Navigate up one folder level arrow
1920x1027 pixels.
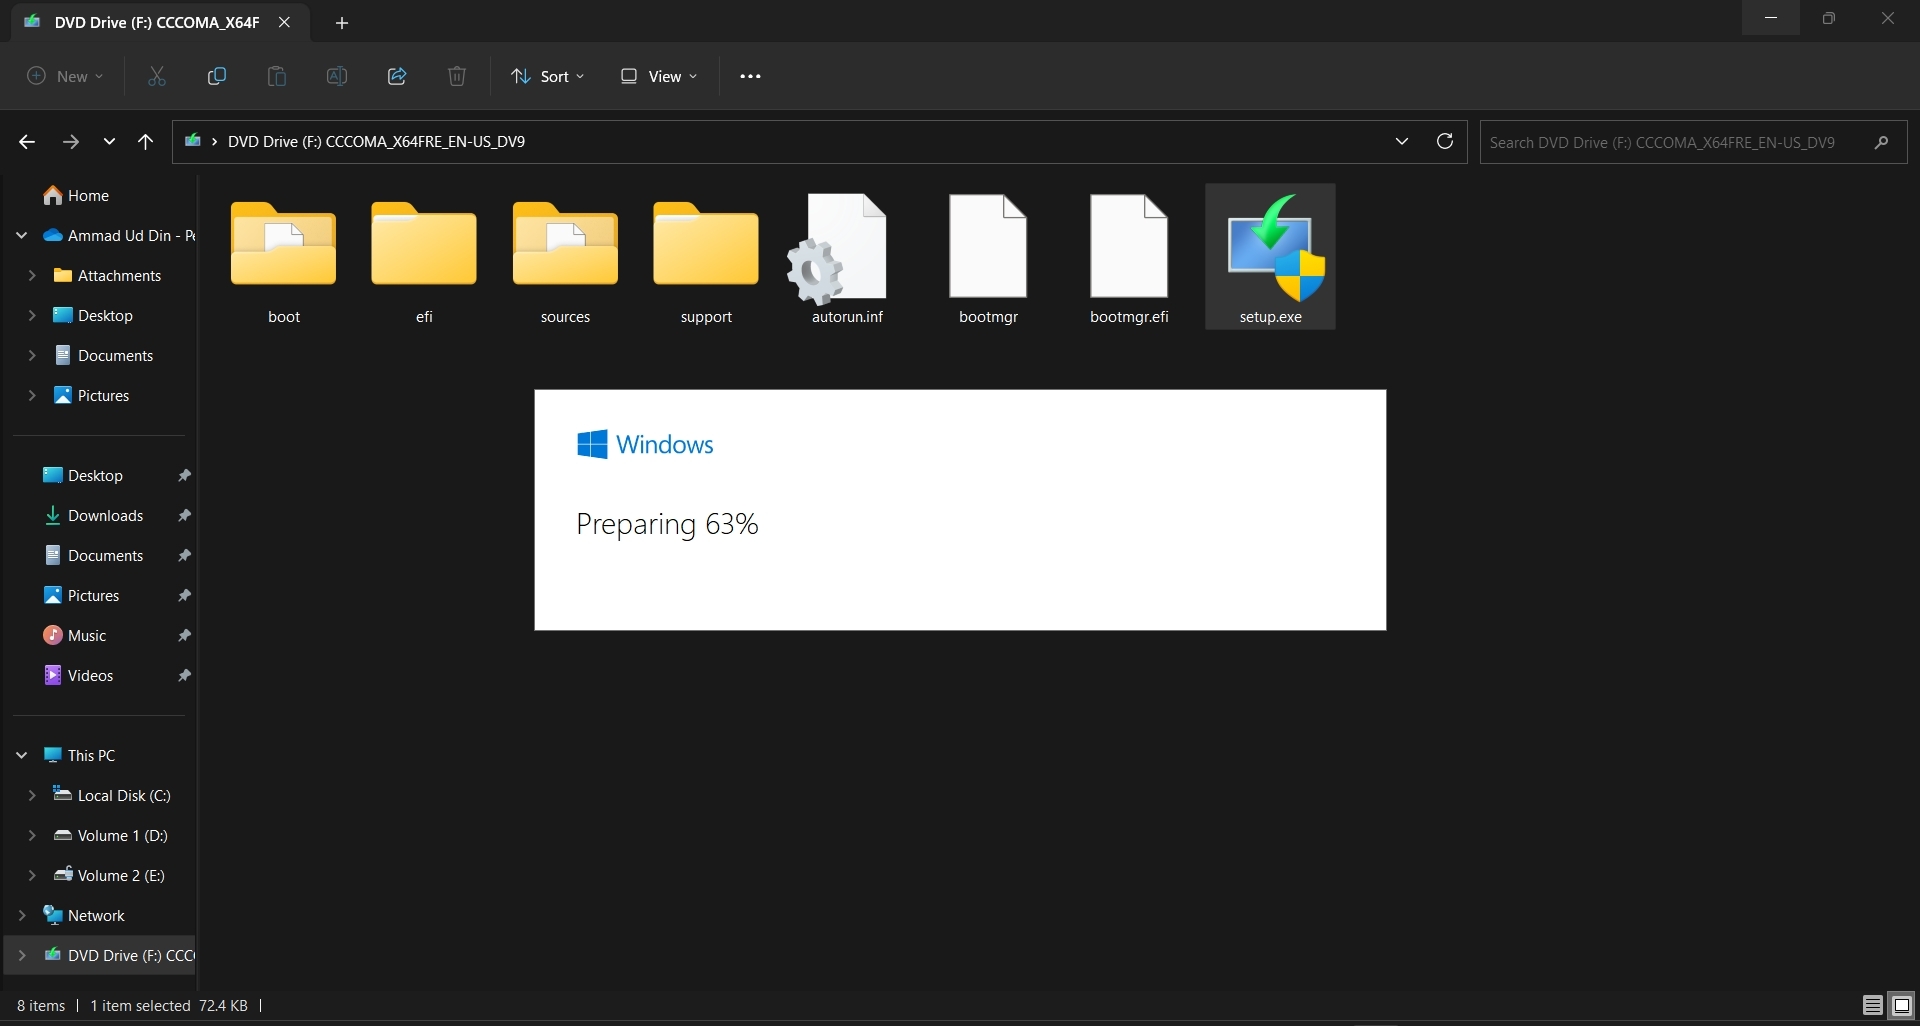pyautogui.click(x=146, y=142)
